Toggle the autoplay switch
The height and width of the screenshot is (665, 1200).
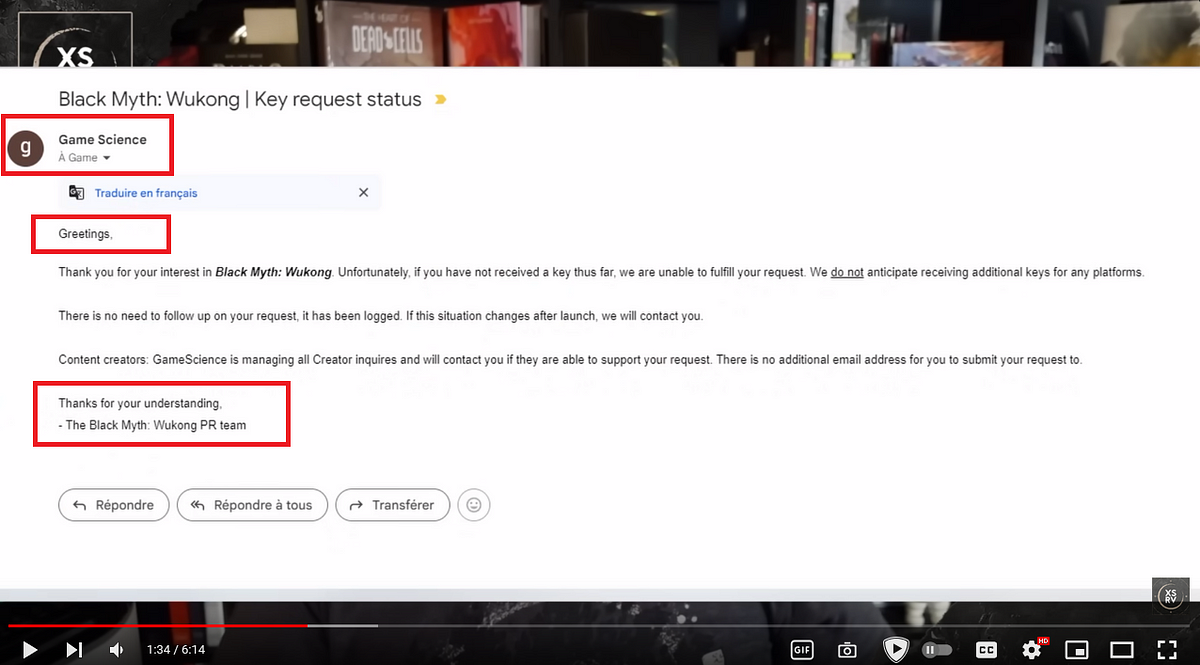click(937, 650)
